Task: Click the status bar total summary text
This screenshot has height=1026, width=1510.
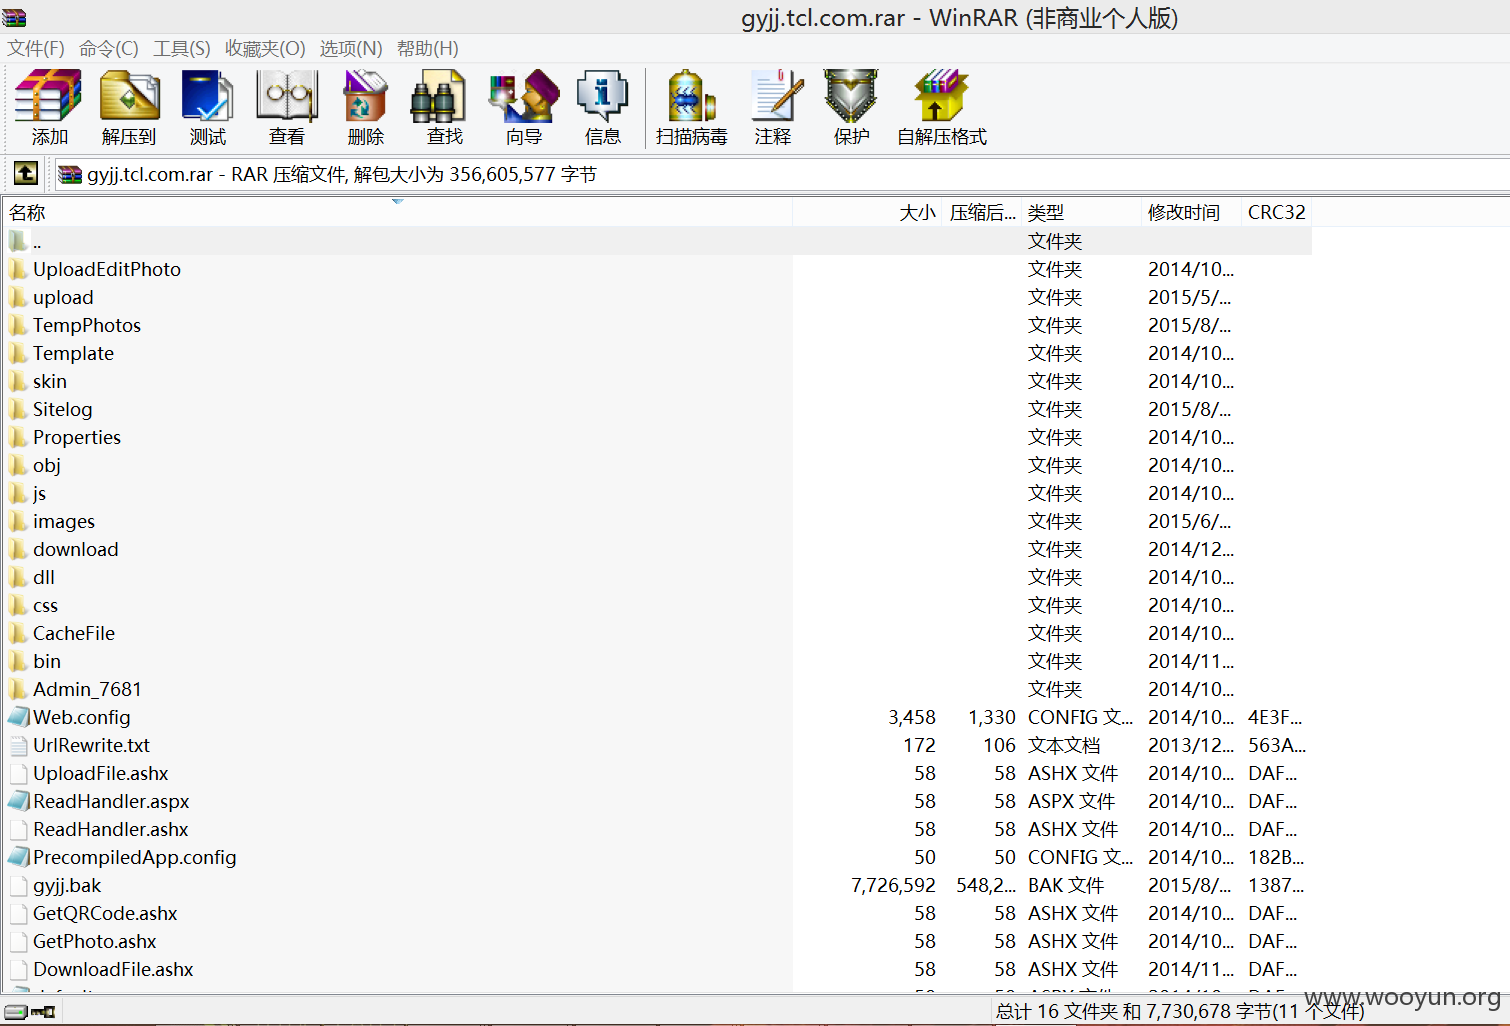Action: pos(1179,1011)
